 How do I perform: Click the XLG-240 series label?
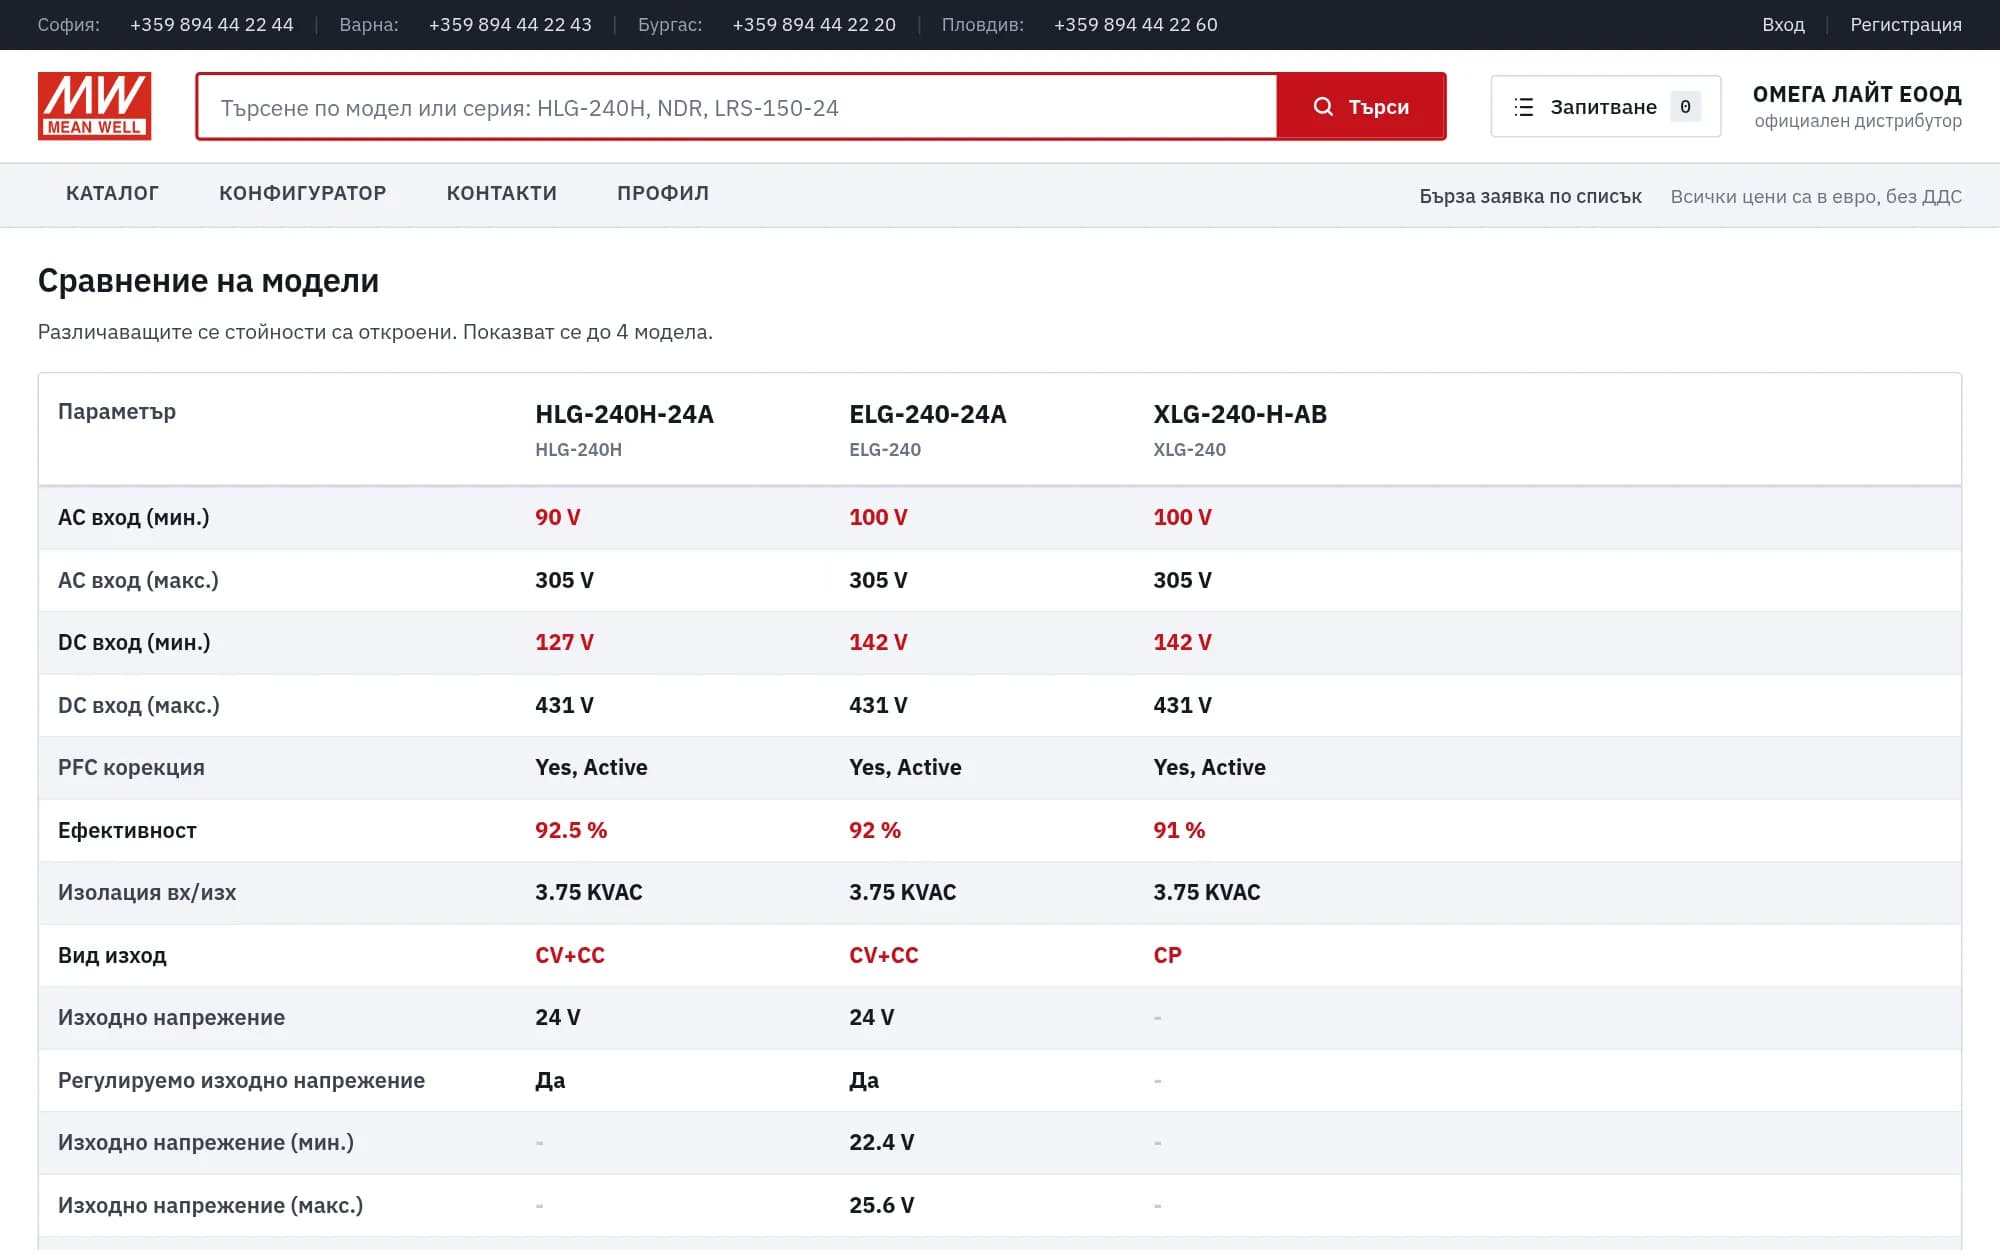1189,450
